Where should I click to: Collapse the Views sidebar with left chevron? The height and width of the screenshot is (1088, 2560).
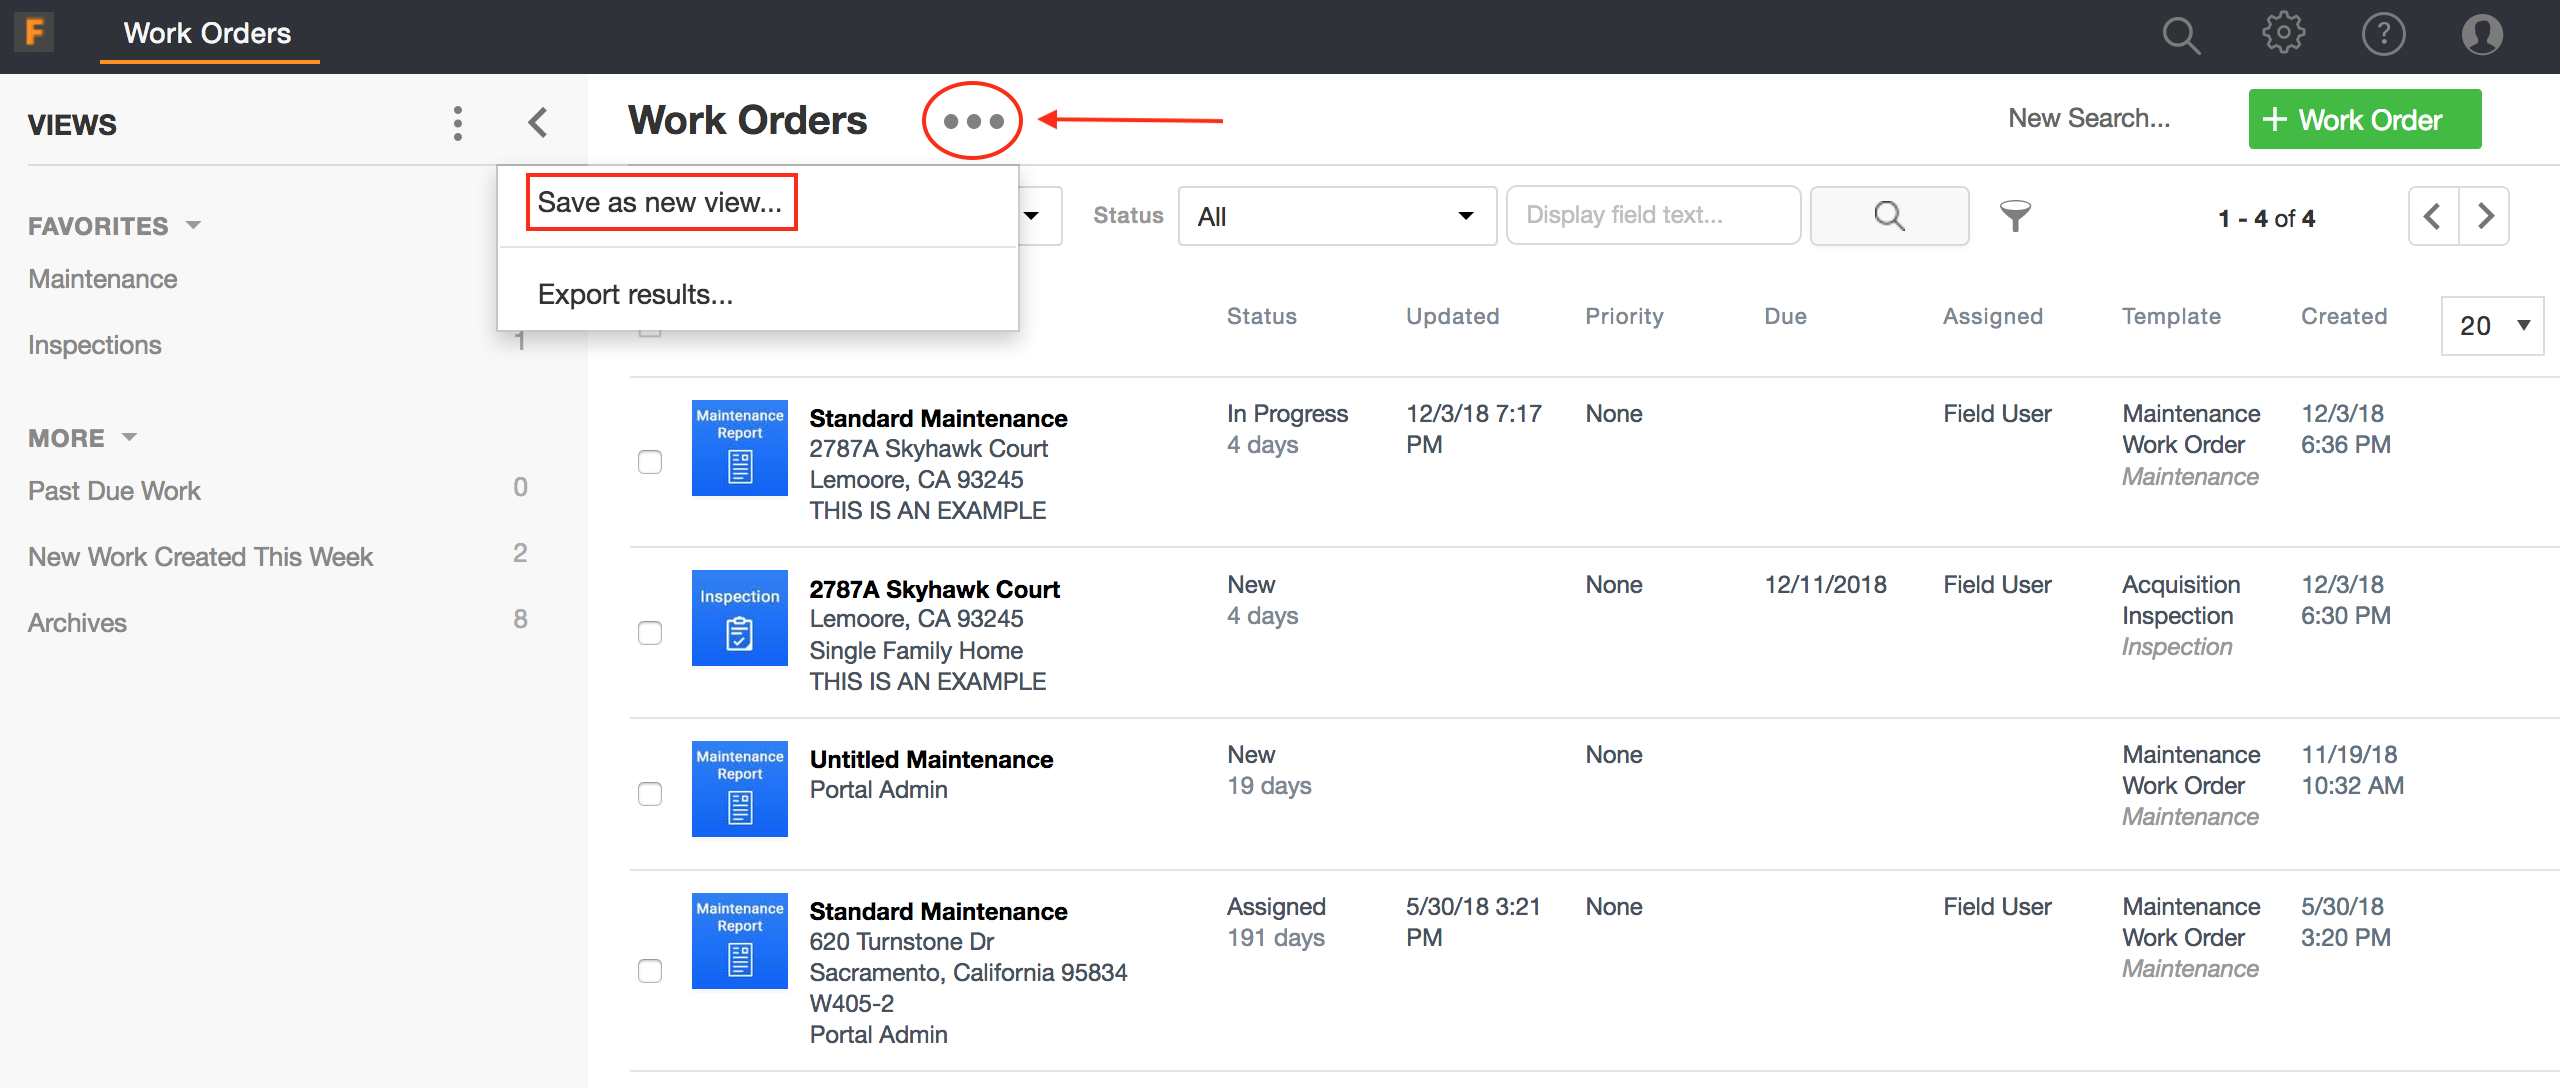tap(538, 123)
